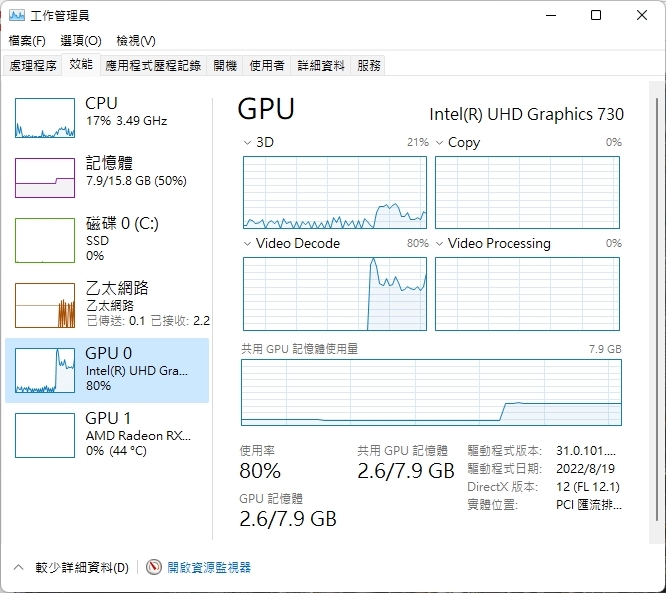The height and width of the screenshot is (593, 666).
Task: Switch to the 處理程序 tab
Action: pos(33,65)
